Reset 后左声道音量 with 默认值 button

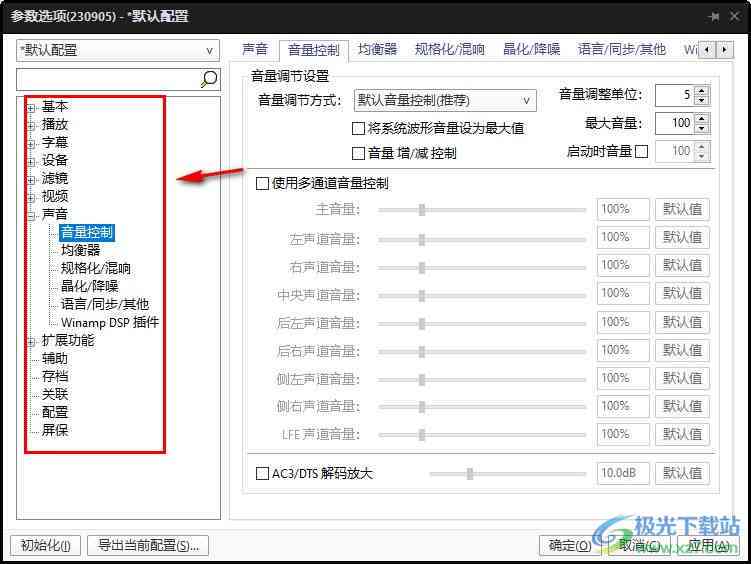coord(682,322)
